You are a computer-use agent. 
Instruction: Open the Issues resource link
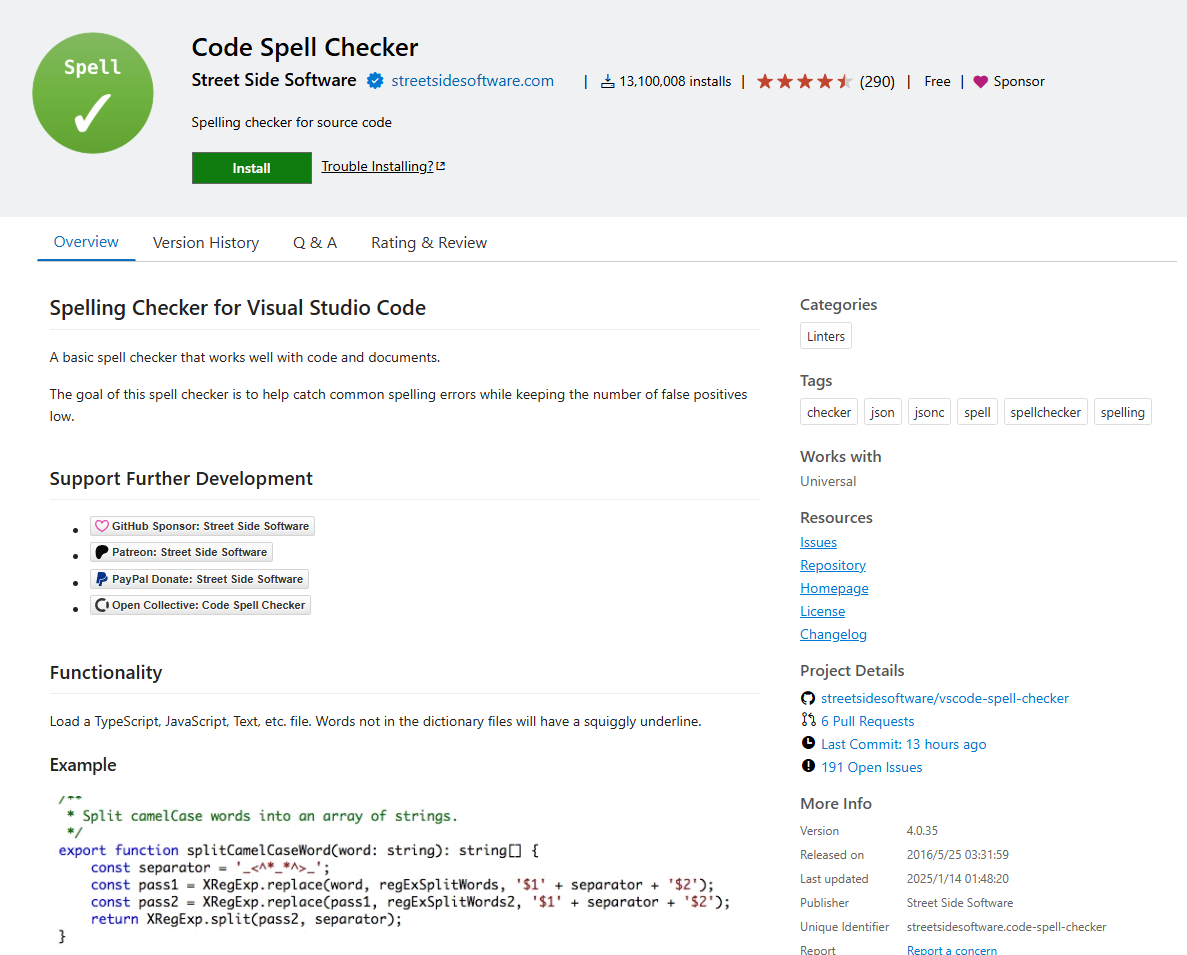click(x=818, y=543)
